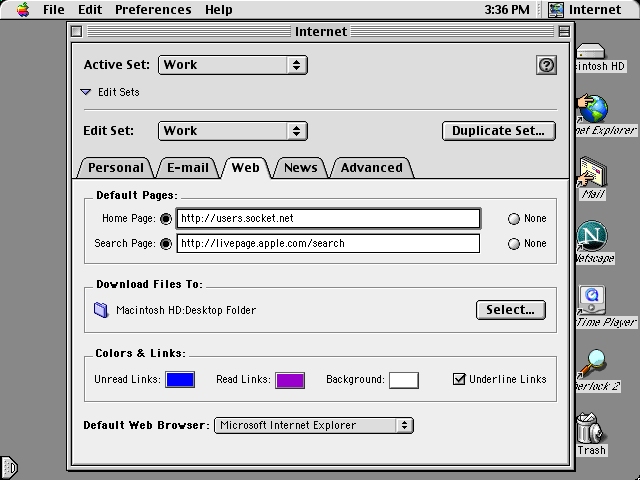Click the Home Page URL field
This screenshot has height=480, width=640.
pyautogui.click(x=328, y=219)
